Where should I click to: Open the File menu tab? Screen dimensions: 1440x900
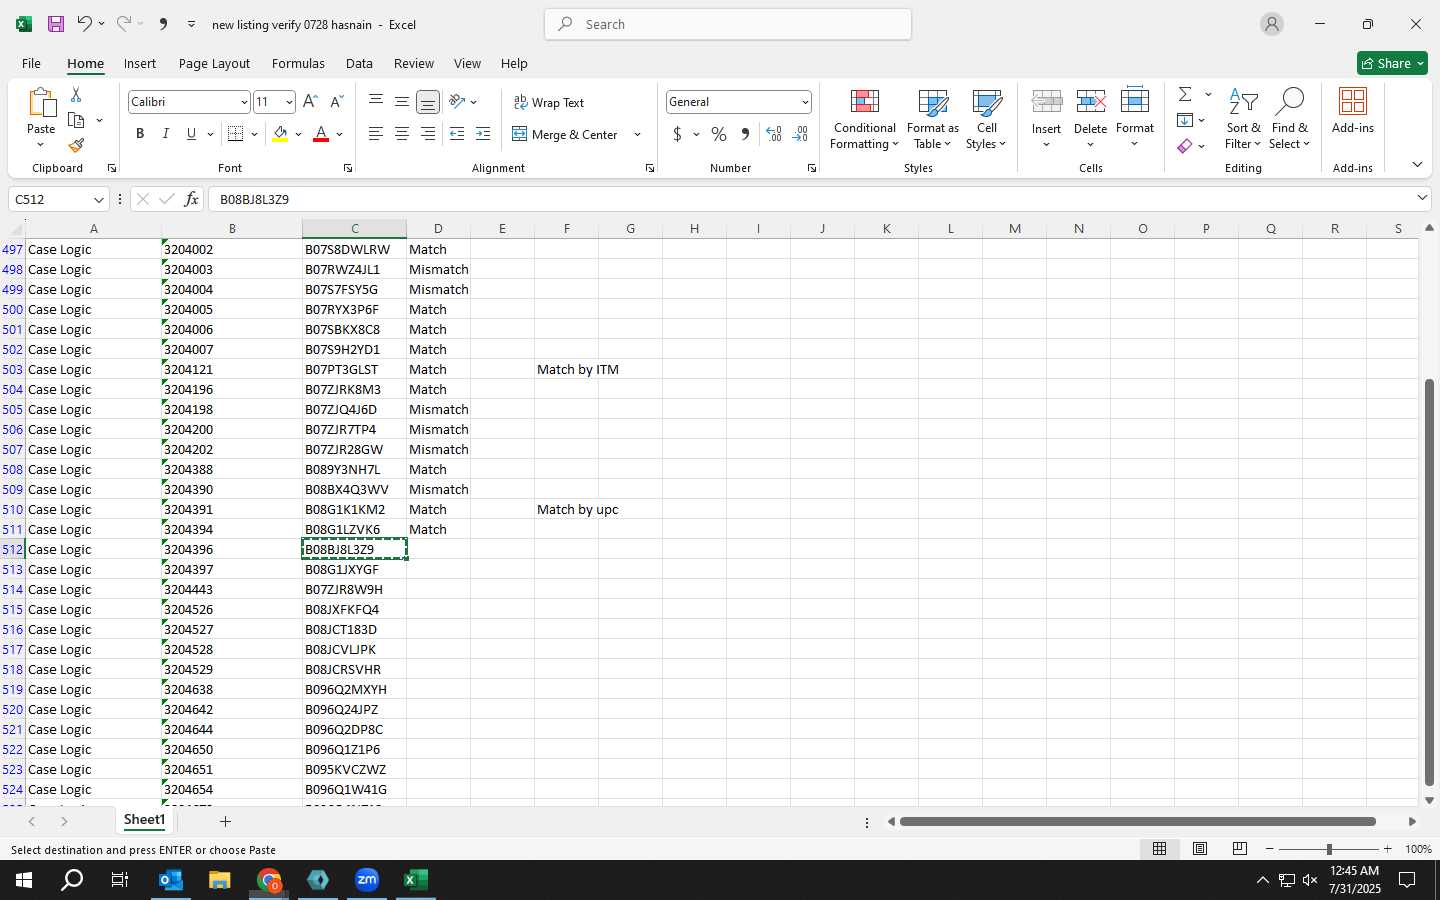(x=31, y=63)
